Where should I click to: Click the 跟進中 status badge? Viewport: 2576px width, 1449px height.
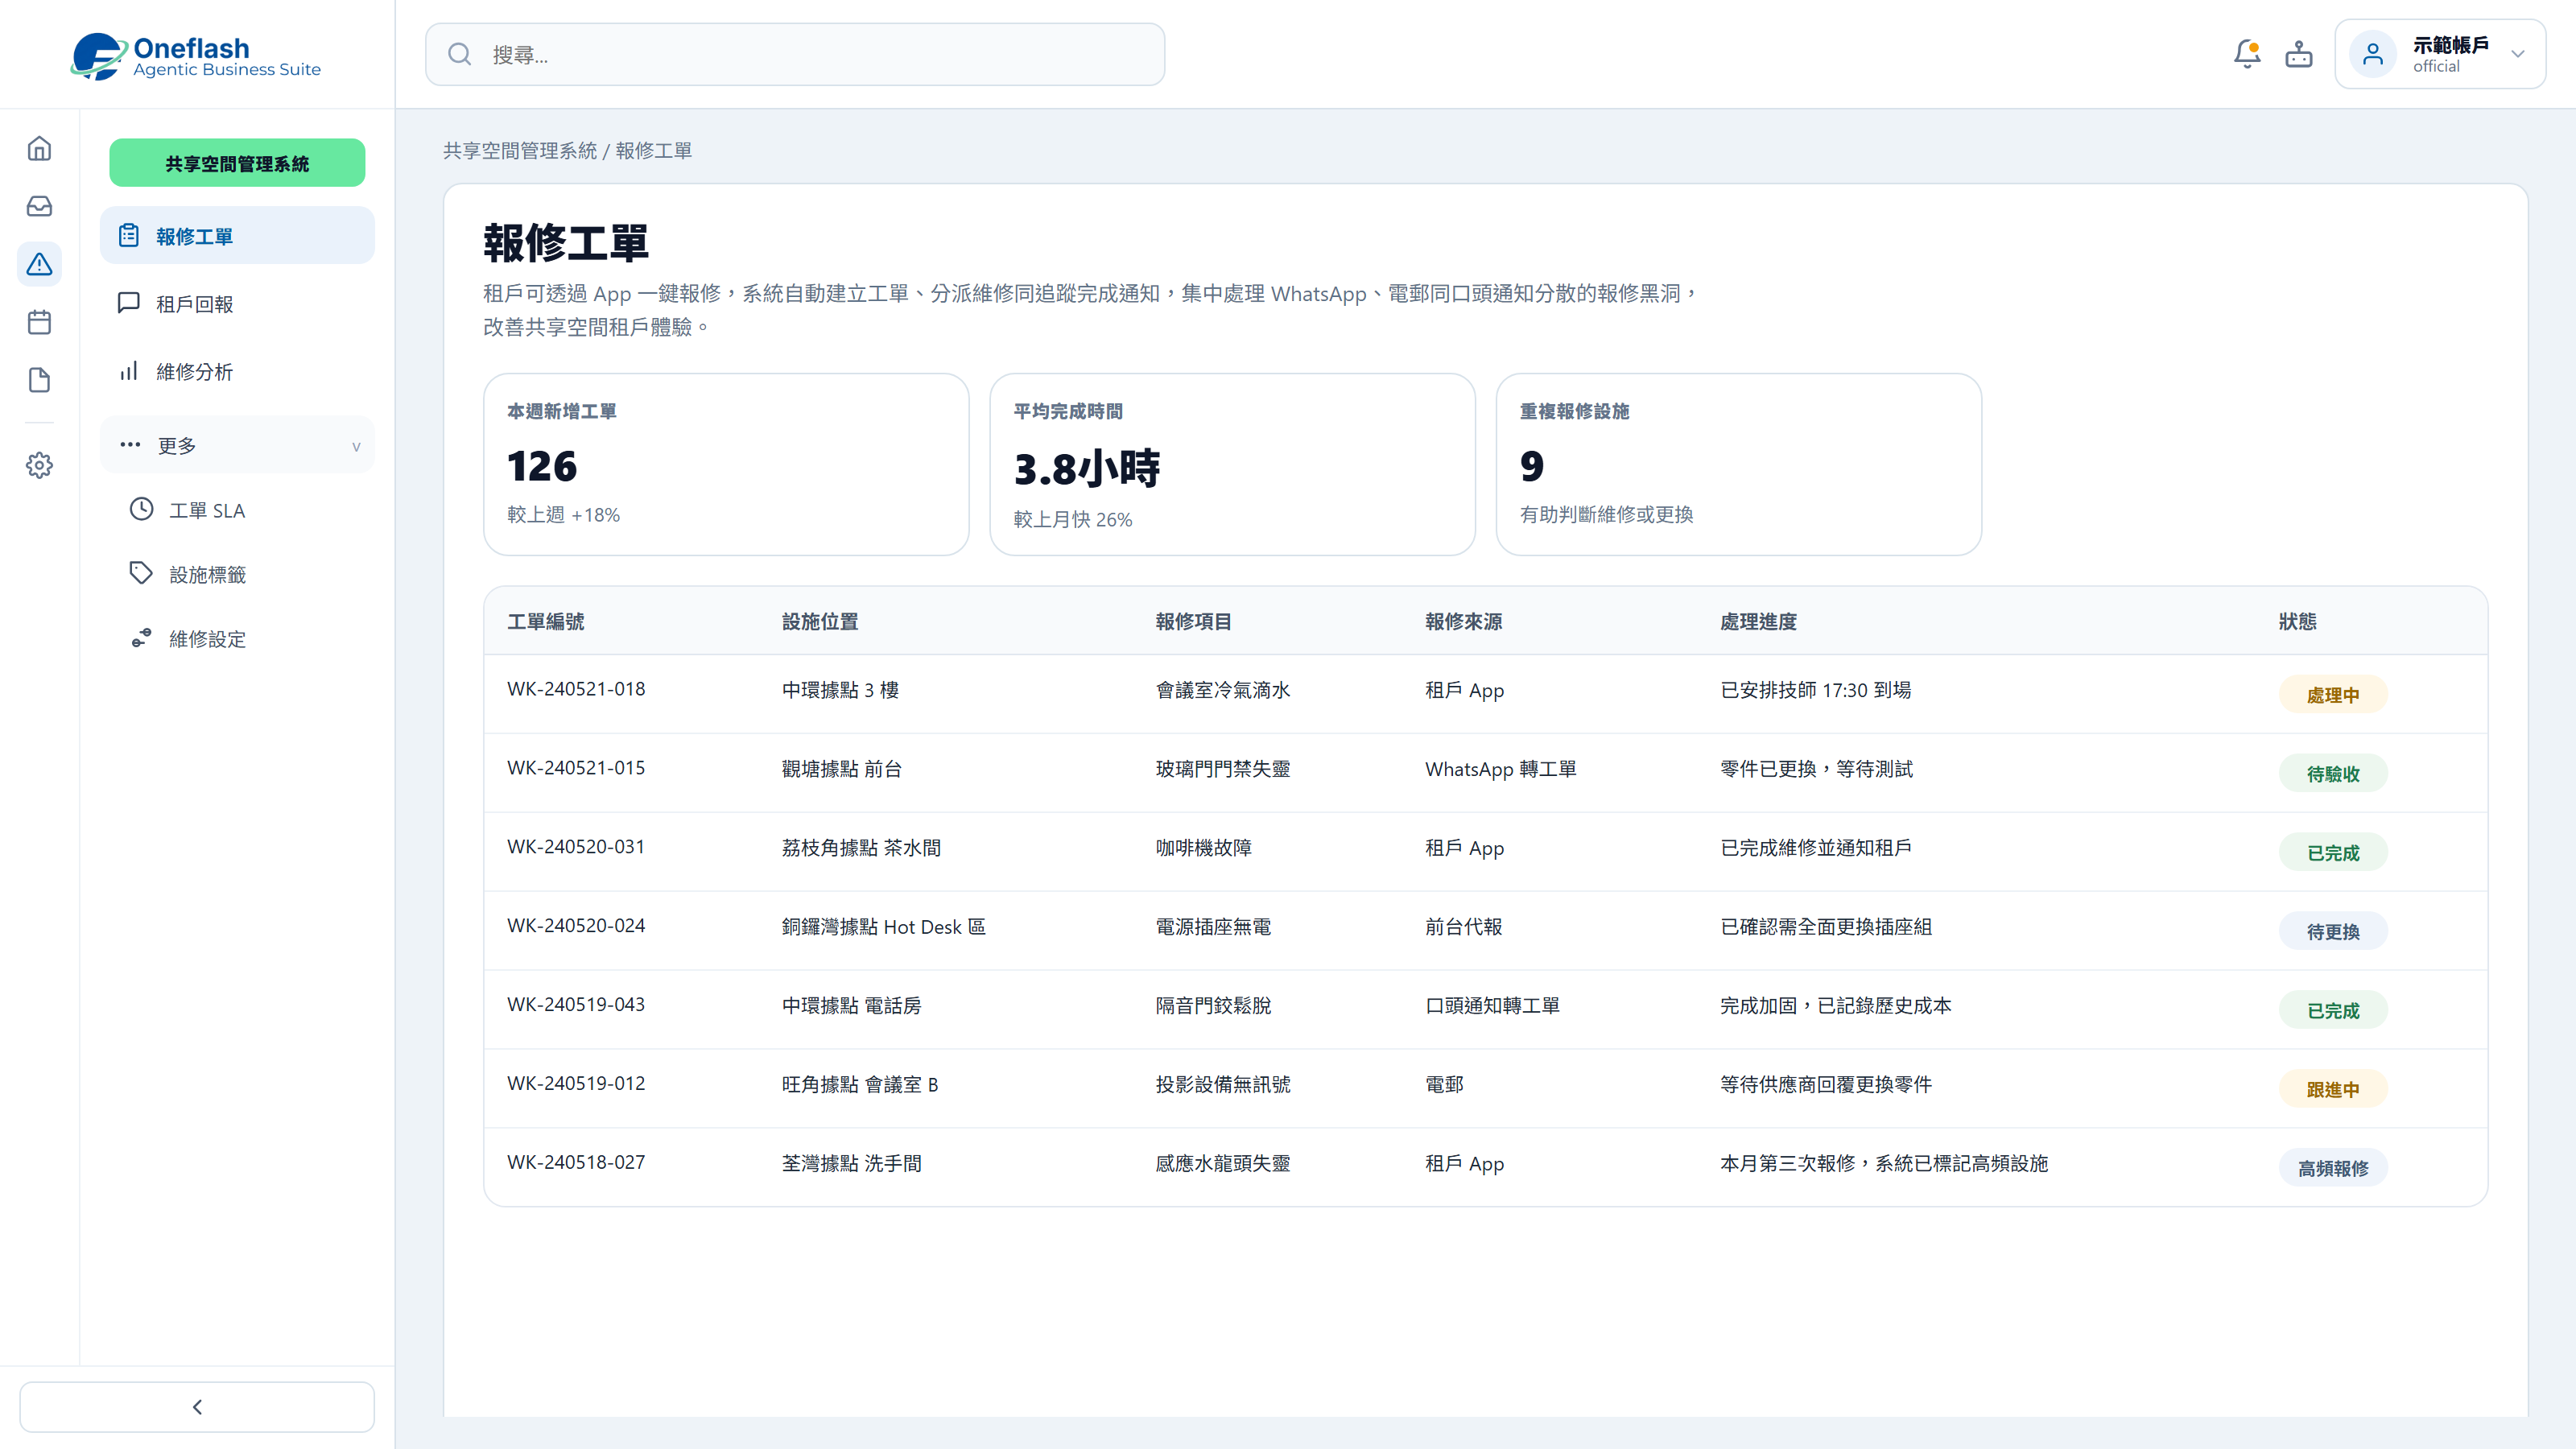pos(2333,1089)
